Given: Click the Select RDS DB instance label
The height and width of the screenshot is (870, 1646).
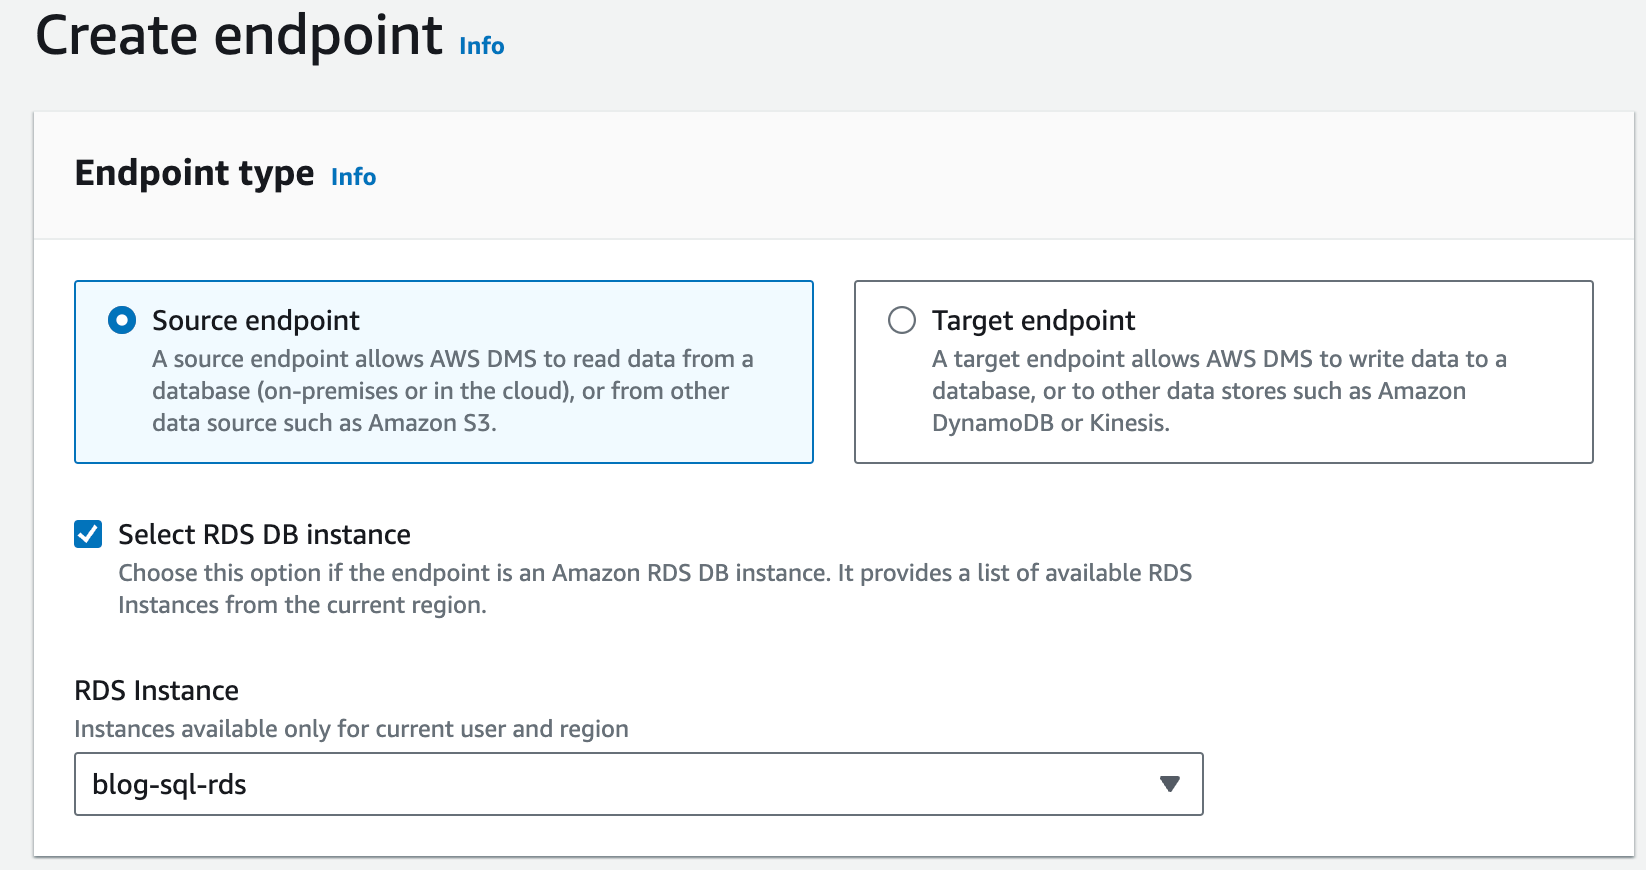Looking at the screenshot, I should point(264,534).
